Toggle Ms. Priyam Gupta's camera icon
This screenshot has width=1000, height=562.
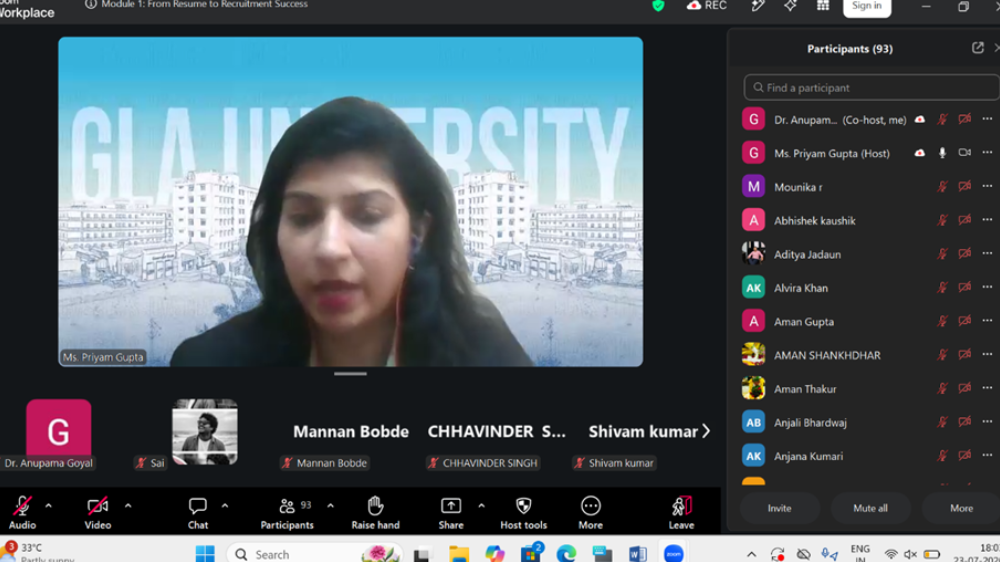(965, 153)
